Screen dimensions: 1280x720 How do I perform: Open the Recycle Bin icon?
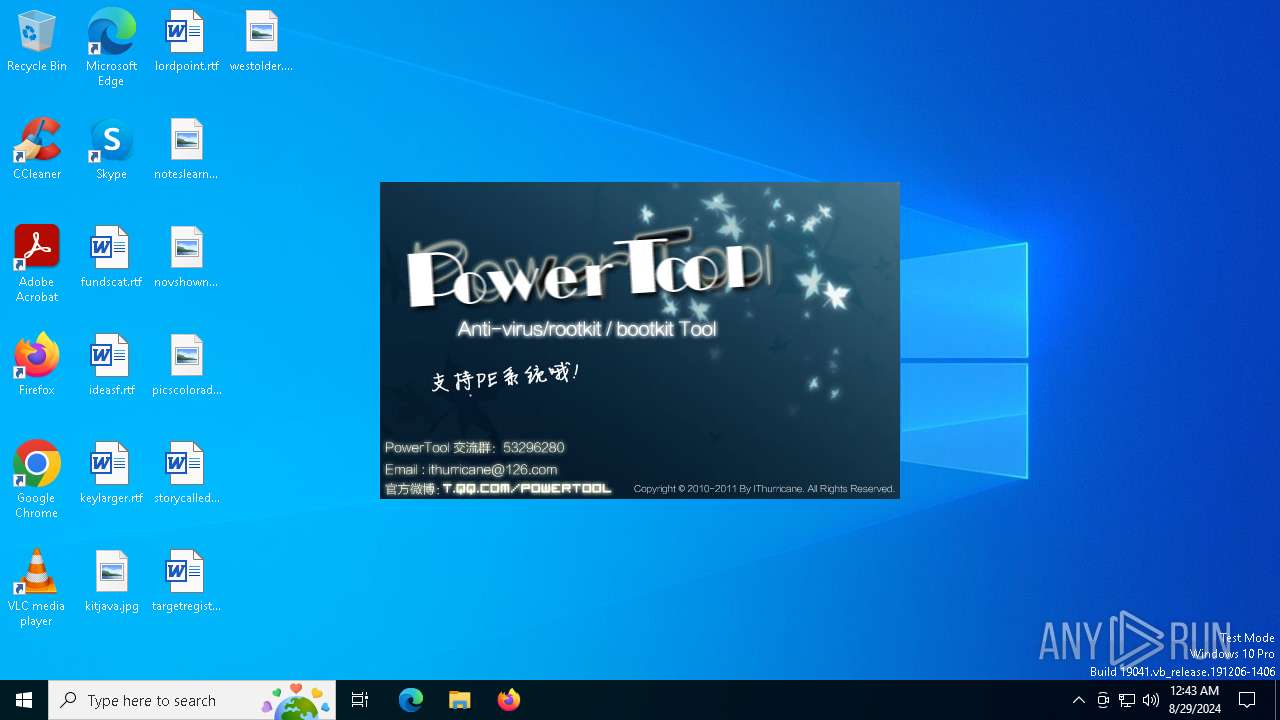(37, 41)
